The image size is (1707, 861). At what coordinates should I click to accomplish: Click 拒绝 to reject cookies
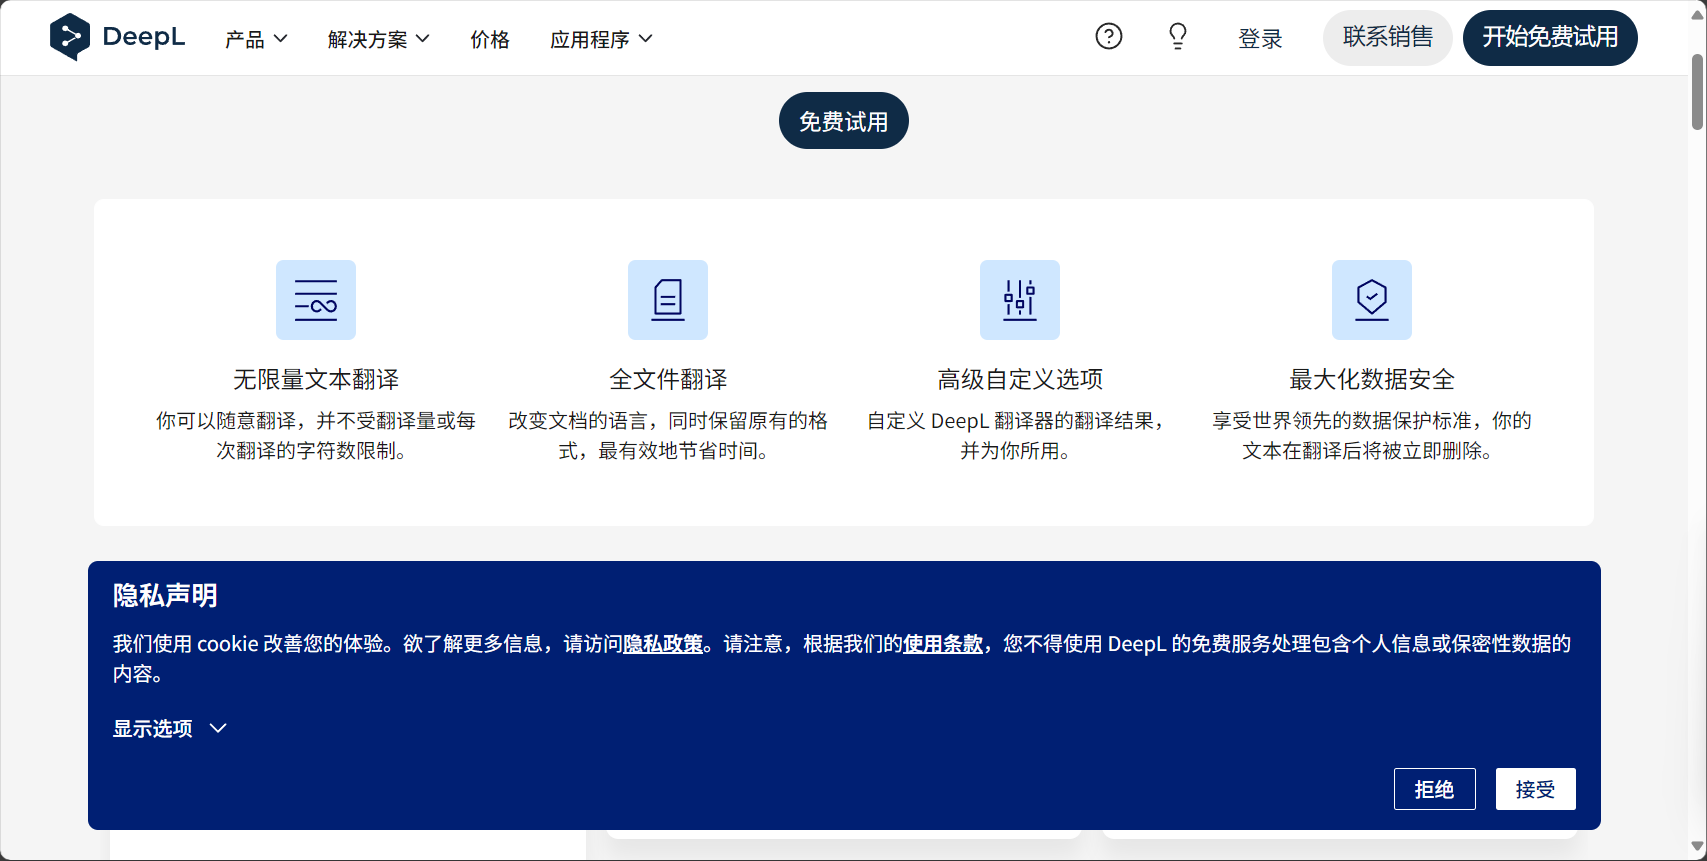1435,789
